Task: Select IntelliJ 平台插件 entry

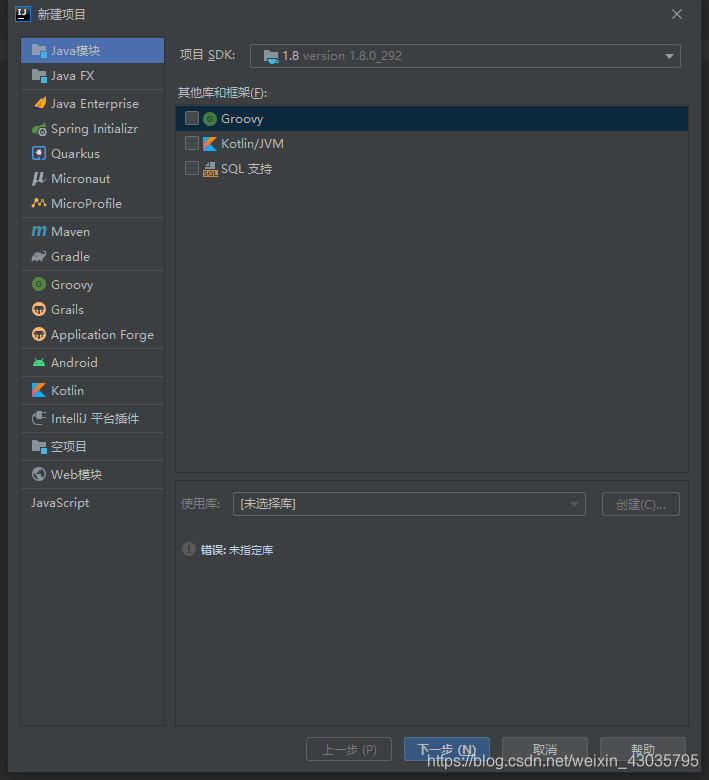Action: tap(93, 418)
